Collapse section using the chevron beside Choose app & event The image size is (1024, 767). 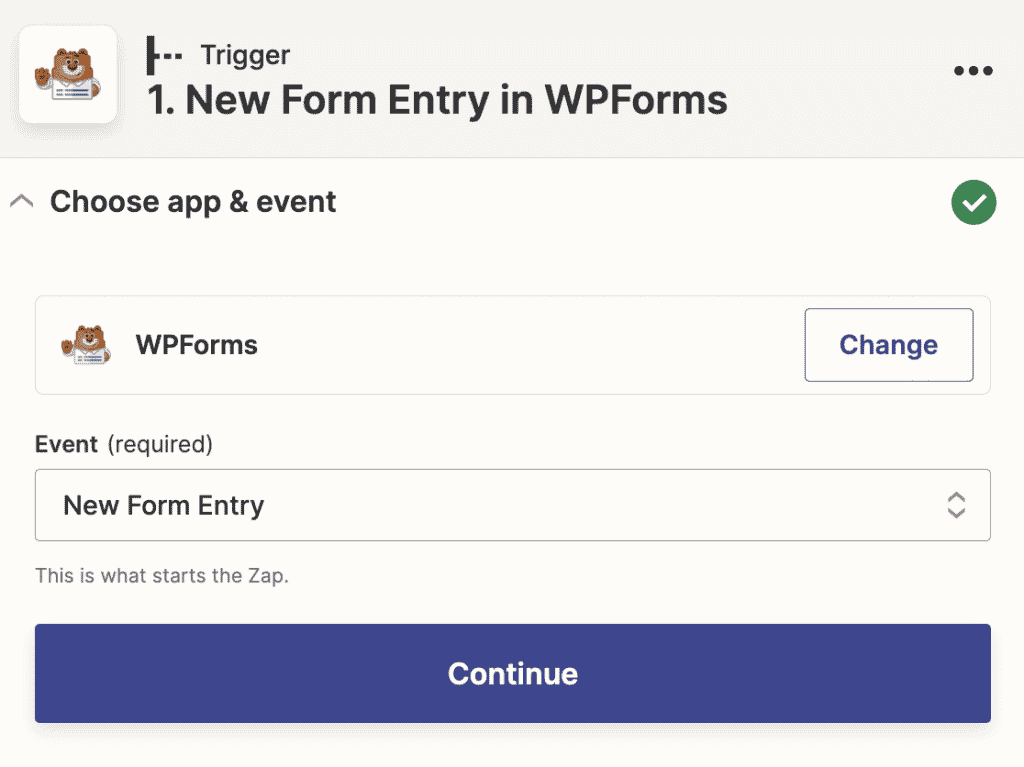pos(21,202)
